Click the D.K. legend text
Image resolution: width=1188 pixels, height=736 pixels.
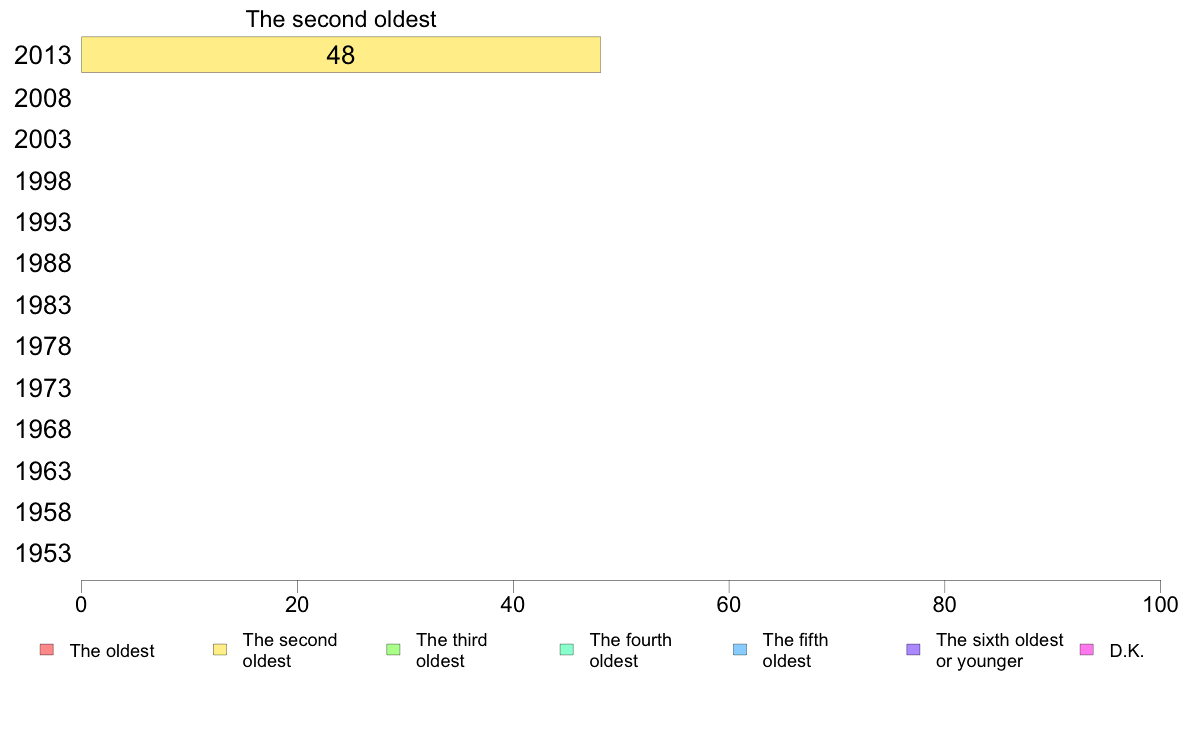pos(1127,651)
